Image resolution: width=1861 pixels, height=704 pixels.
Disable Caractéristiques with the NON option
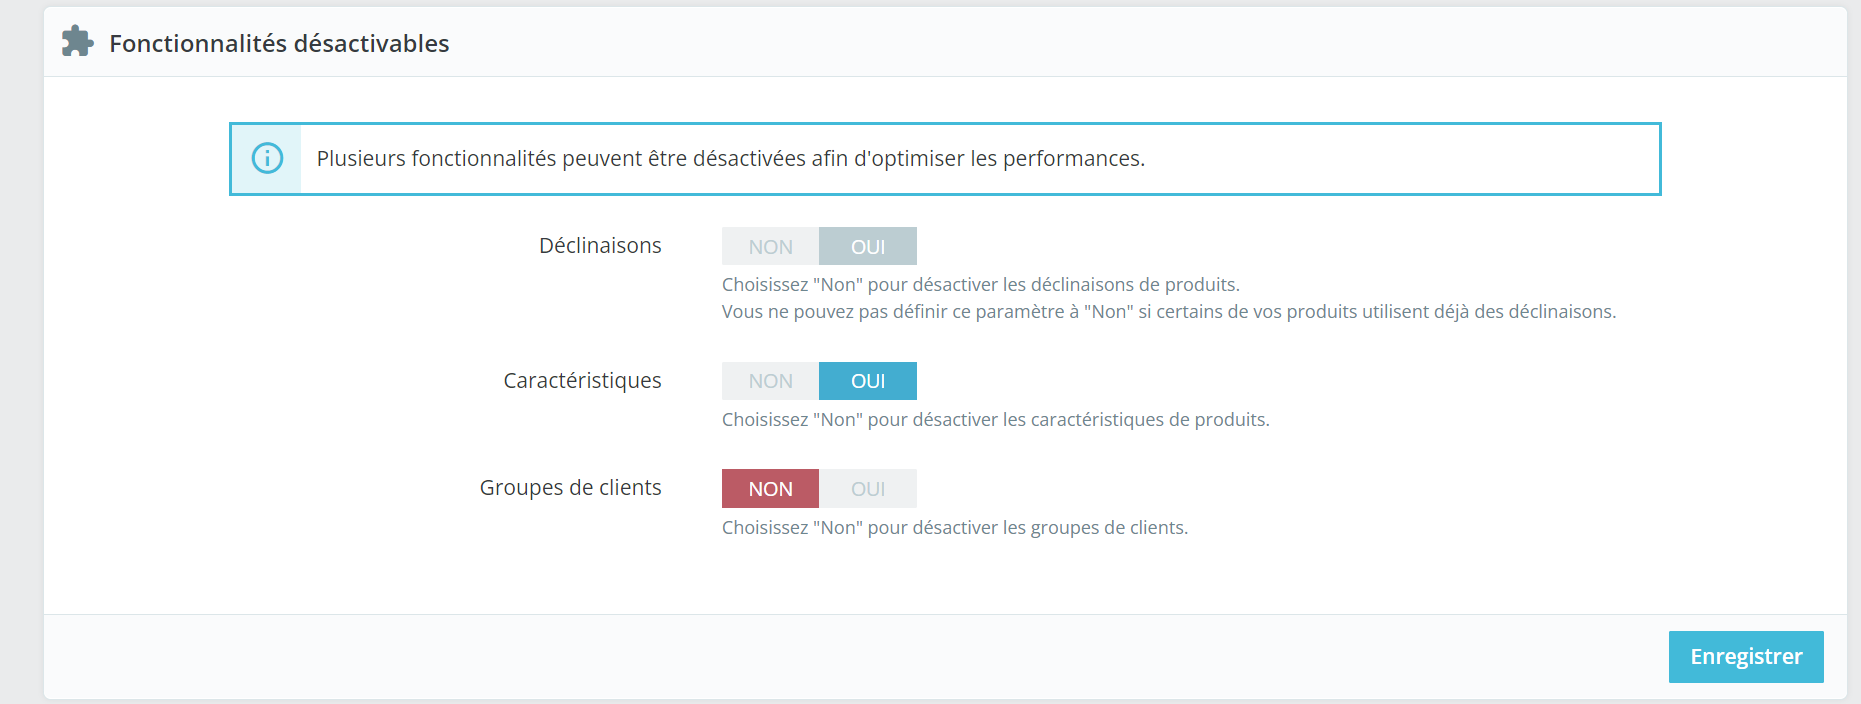coord(770,381)
